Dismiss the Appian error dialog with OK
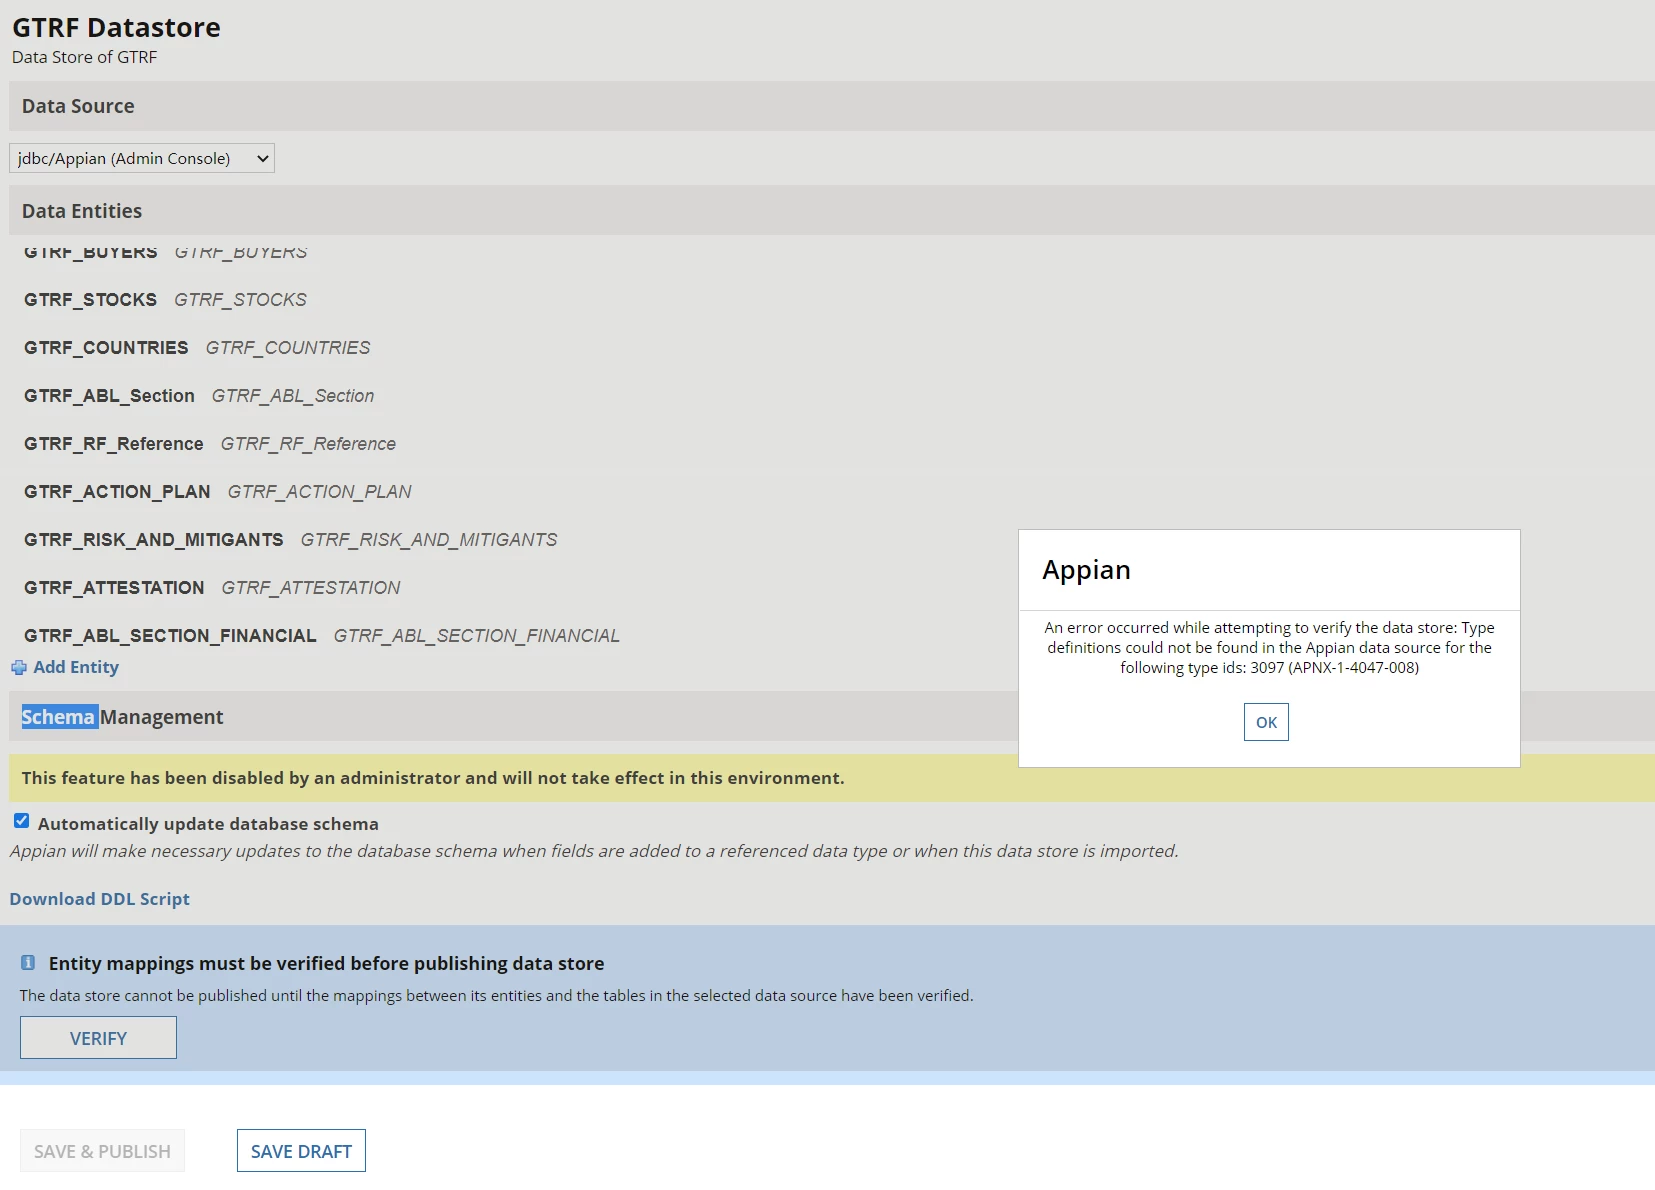 click(x=1266, y=722)
